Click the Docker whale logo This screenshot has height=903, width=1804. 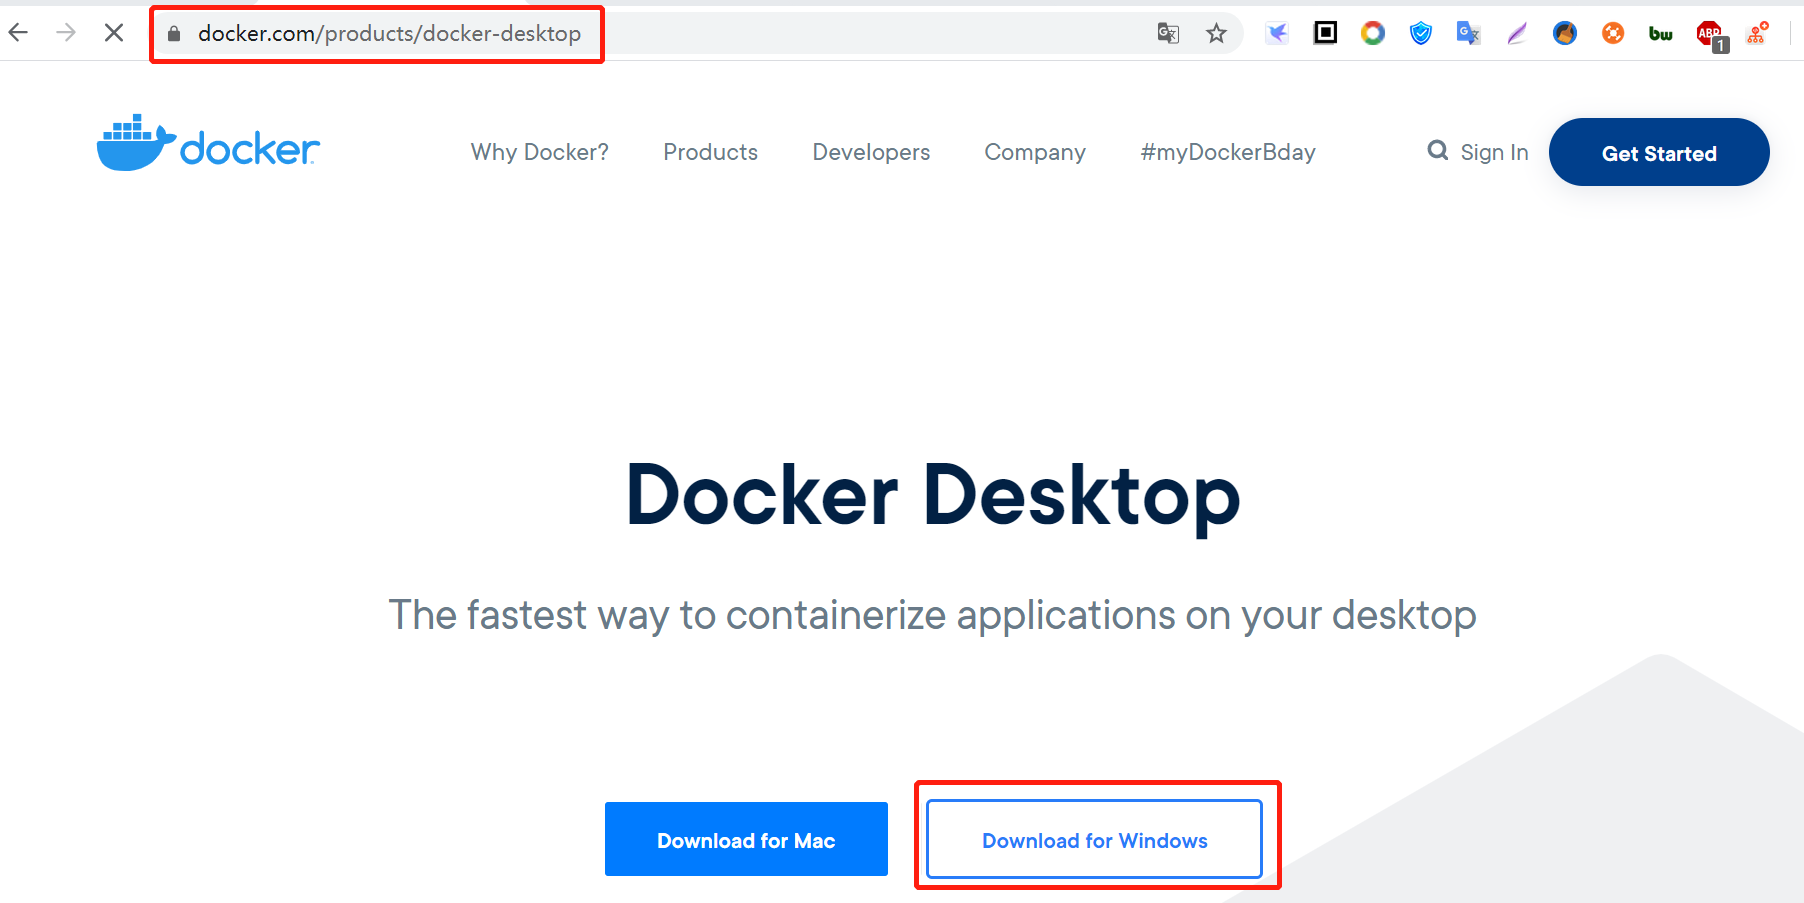coord(208,143)
